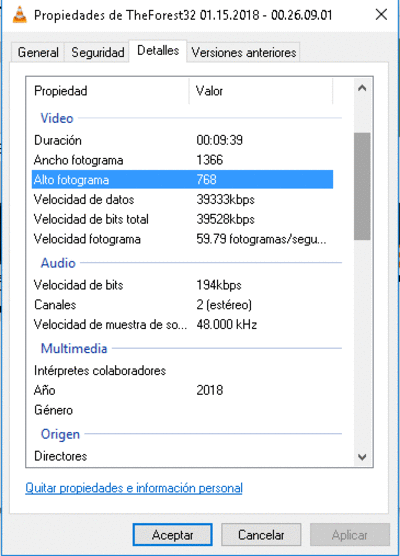
Task: Click the Cancelar button
Action: coord(261,535)
